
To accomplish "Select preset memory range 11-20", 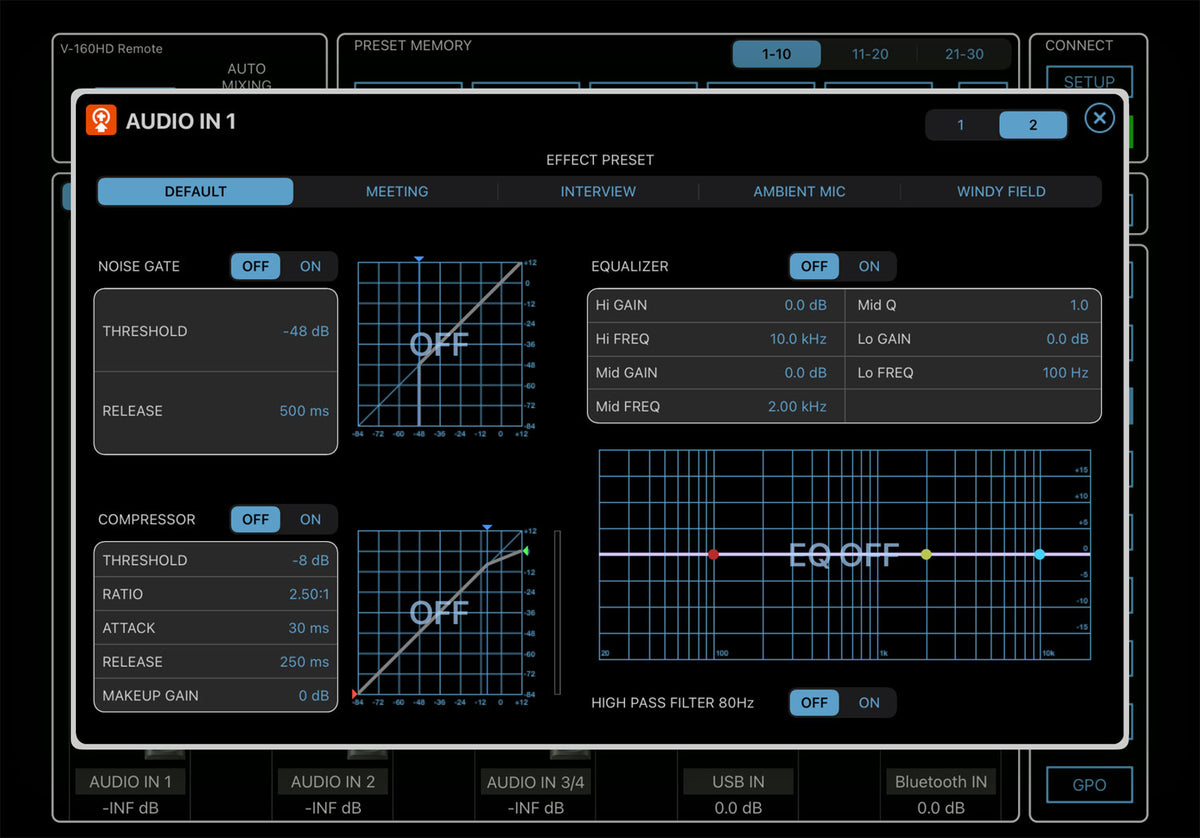I will click(x=869, y=54).
